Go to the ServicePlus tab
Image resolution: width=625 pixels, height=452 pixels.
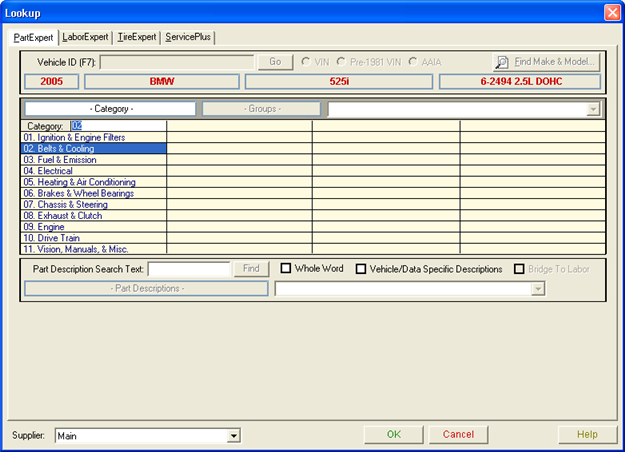tap(188, 37)
